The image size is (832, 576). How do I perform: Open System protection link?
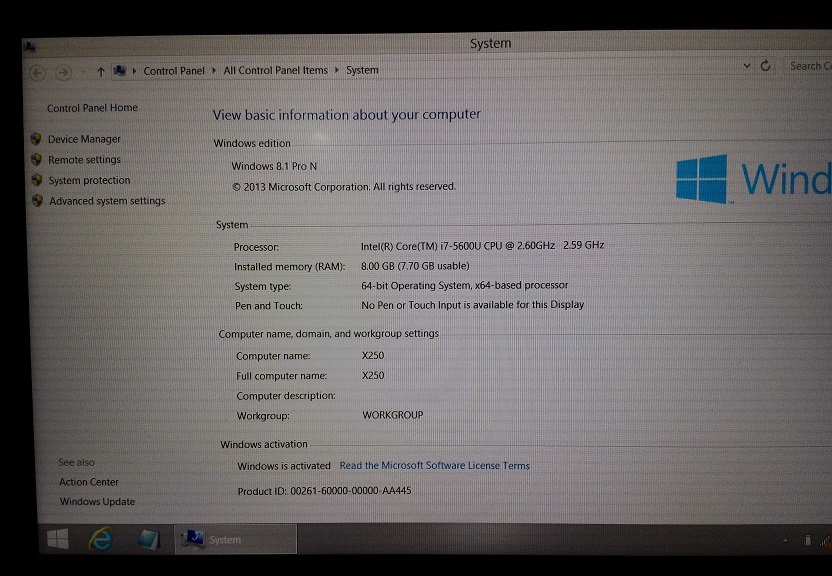click(89, 180)
